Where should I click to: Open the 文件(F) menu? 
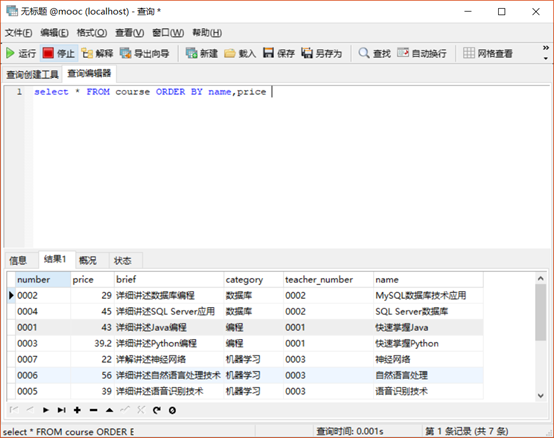click(x=18, y=33)
